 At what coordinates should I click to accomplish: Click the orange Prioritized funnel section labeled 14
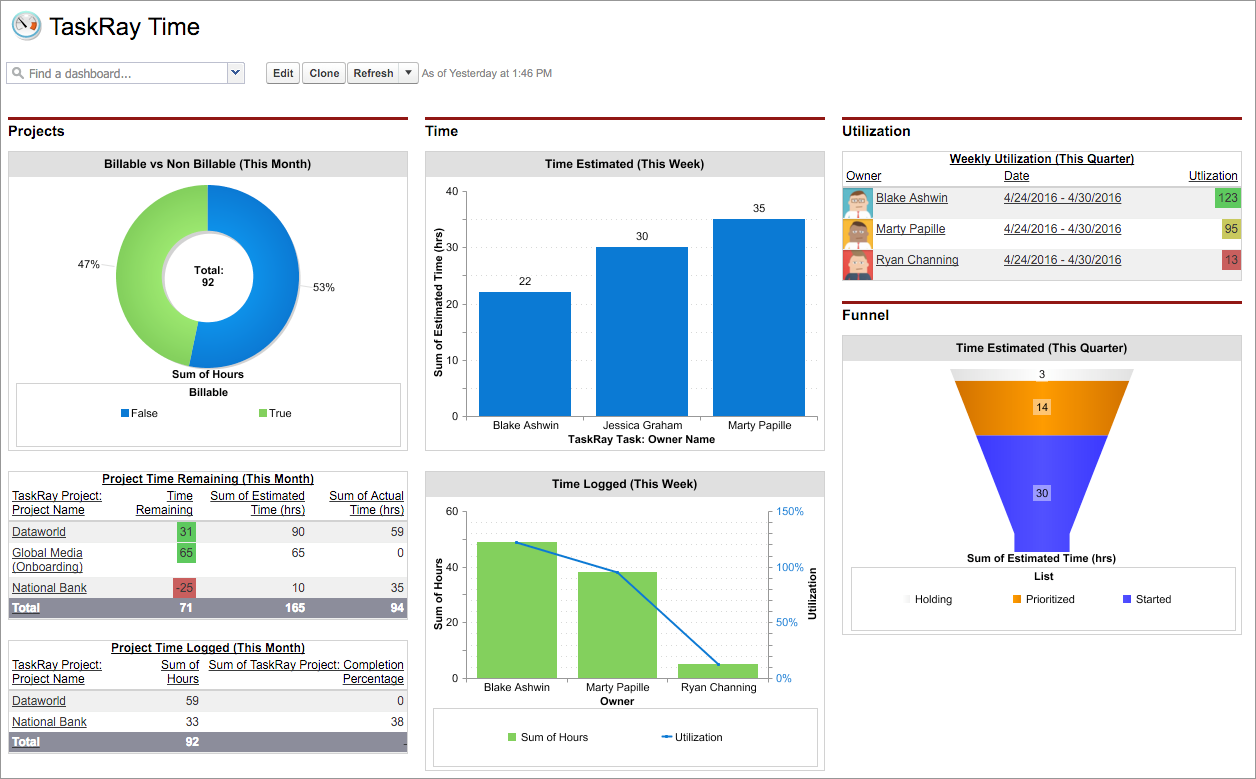(1041, 408)
